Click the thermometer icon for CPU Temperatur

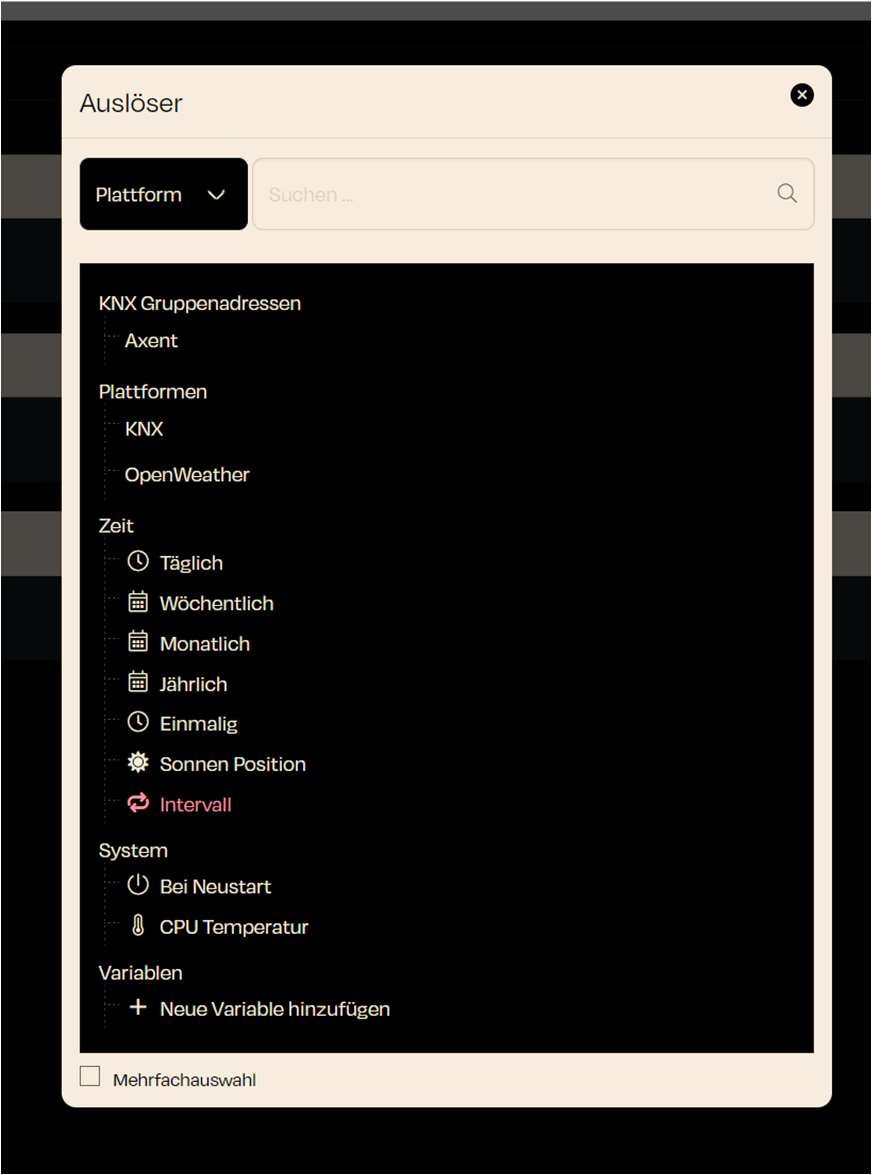tap(138, 926)
